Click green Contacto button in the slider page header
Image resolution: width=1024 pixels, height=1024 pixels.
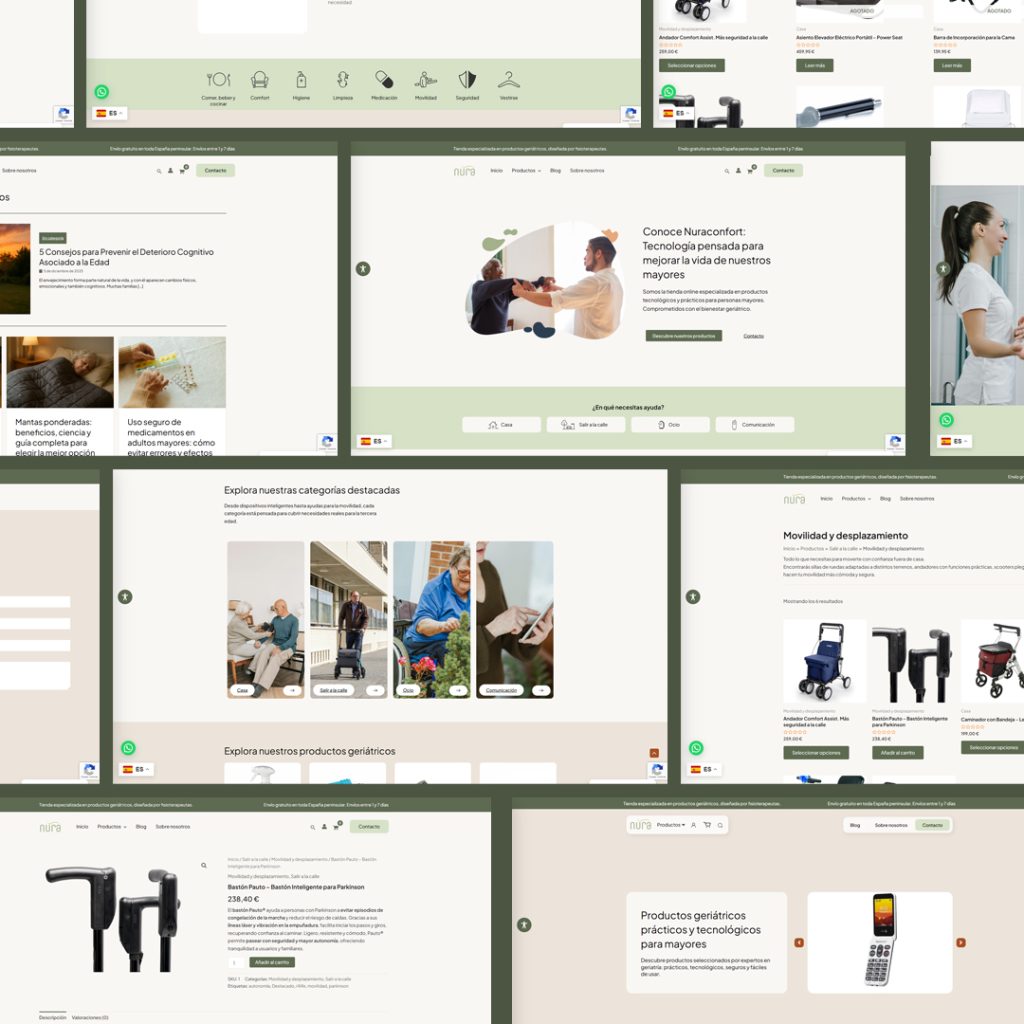click(x=933, y=825)
